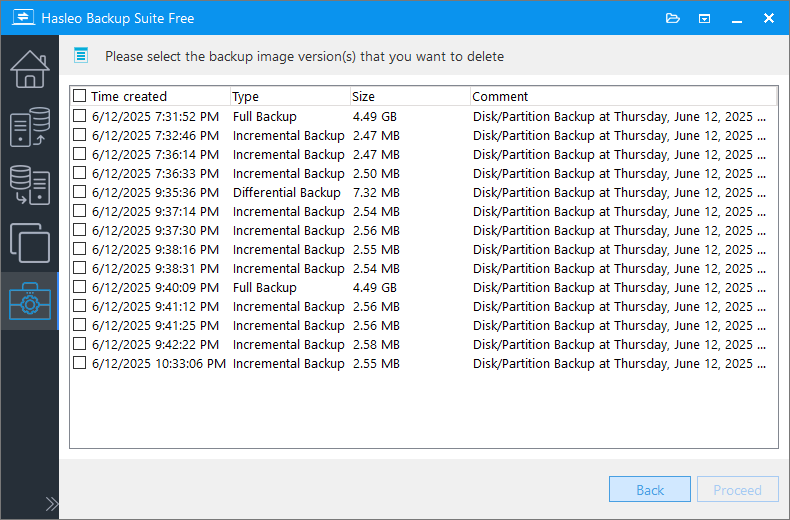This screenshot has height=520, width=790.
Task: Click the list icon beside the instruction
Action: pos(81,55)
